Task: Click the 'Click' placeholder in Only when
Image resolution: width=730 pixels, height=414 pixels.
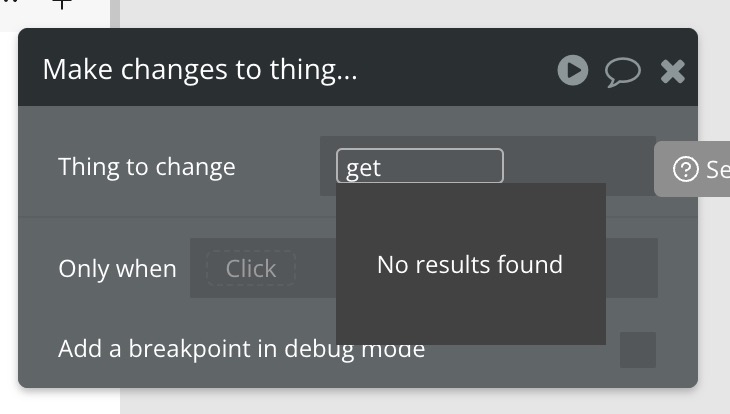Action: coord(250,268)
